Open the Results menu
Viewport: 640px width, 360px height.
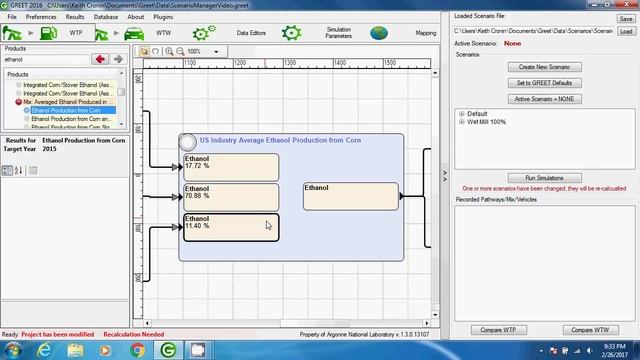click(x=75, y=17)
